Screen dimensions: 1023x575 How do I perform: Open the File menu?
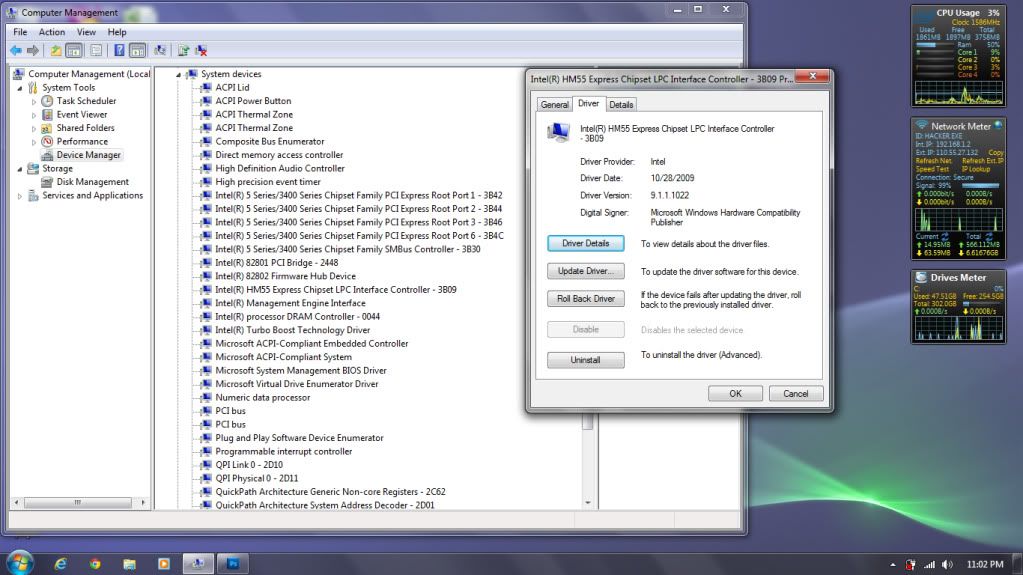click(x=20, y=32)
